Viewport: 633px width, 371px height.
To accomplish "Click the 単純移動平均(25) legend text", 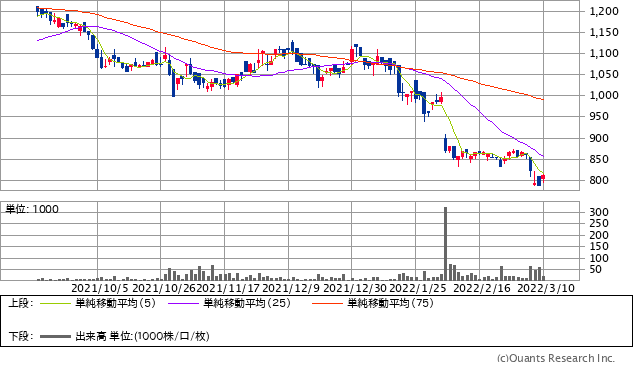I will point(247,303).
